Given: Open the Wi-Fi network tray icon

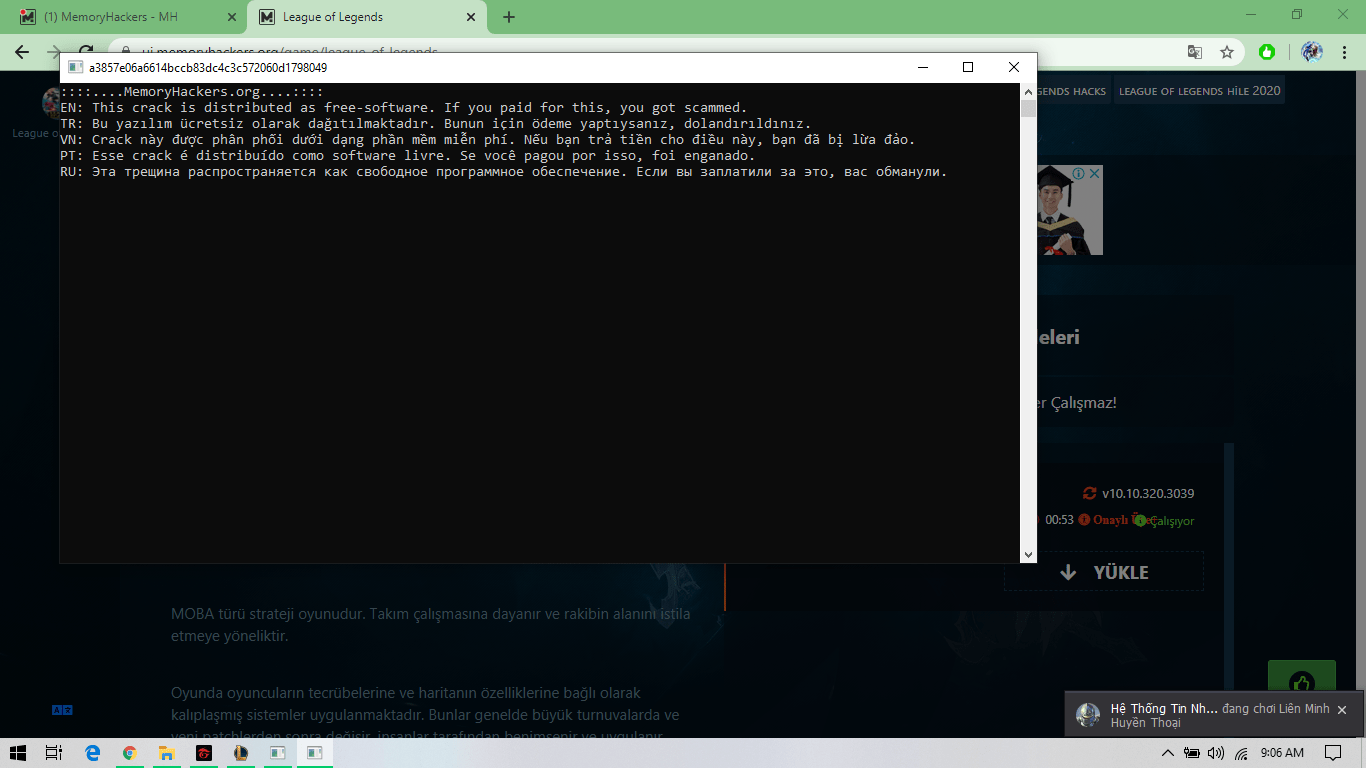Looking at the screenshot, I should (x=1241, y=753).
